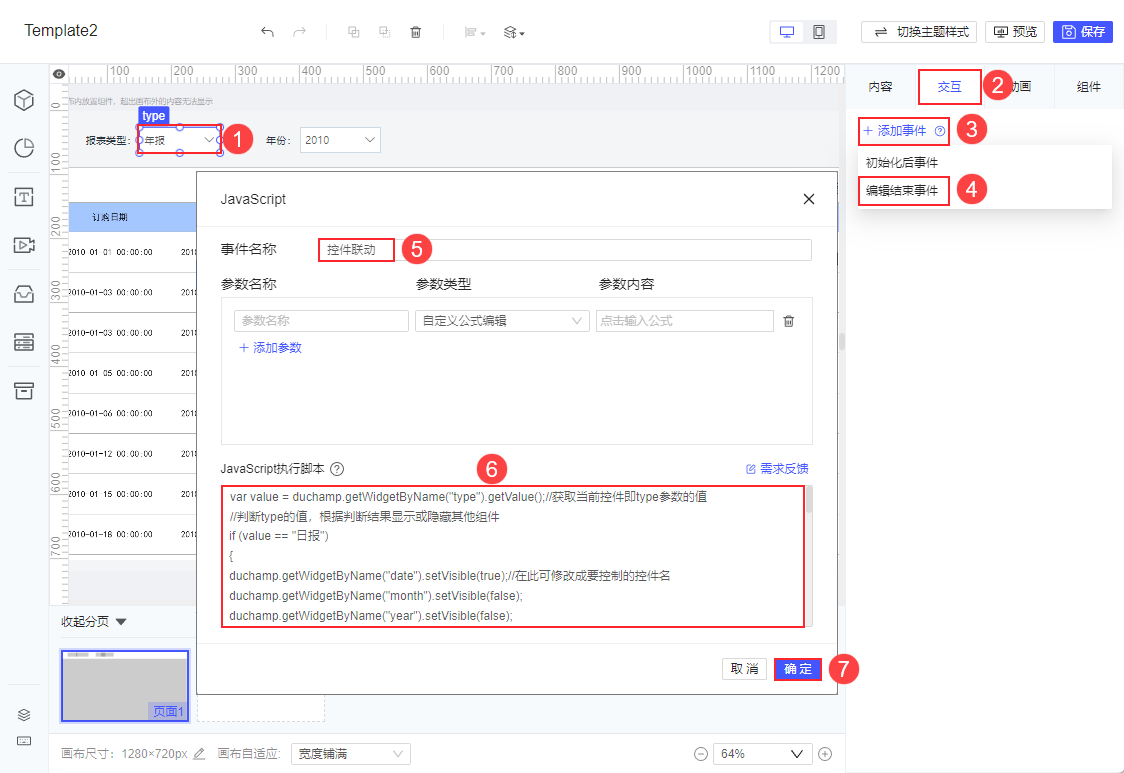Viewport: 1124px width, 773px height.
Task: Click the 确定 confirm button in the dialog
Action: coord(797,669)
